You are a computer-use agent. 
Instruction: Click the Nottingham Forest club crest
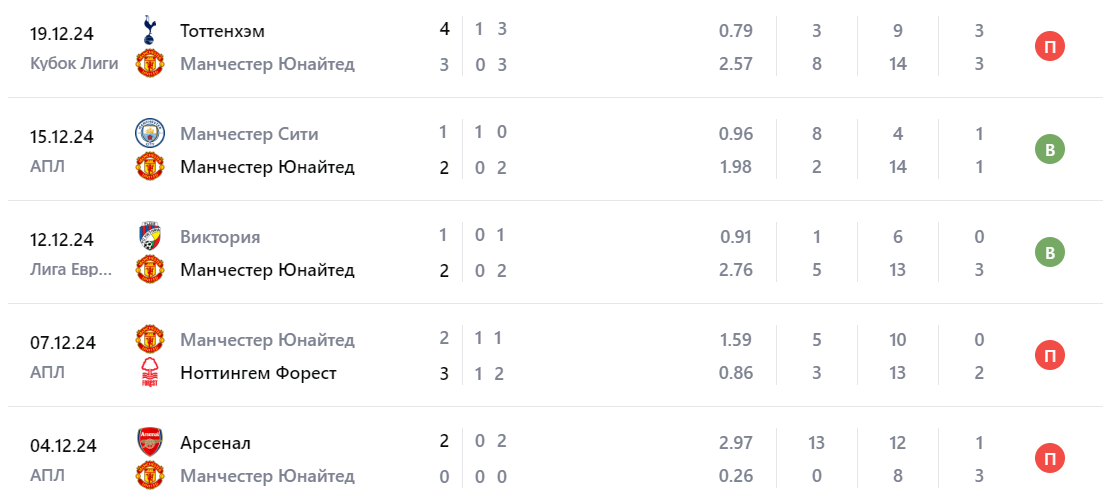(x=149, y=373)
